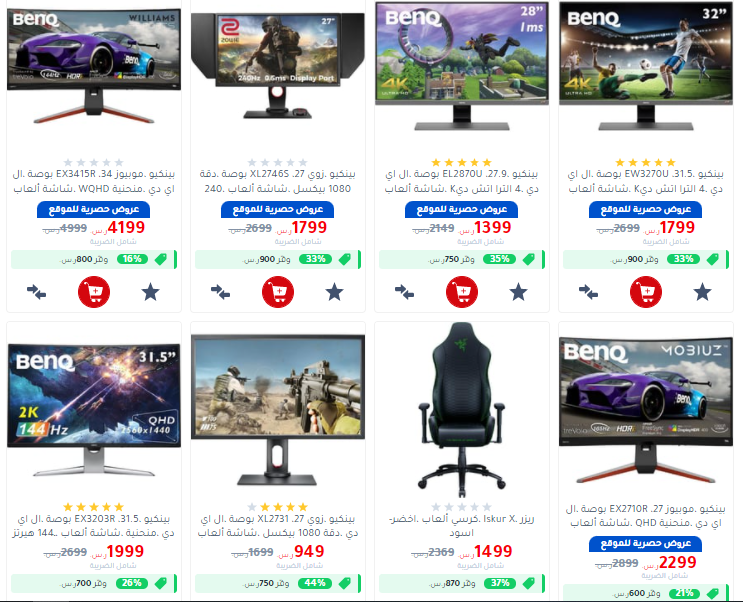The width and height of the screenshot is (743, 602).
Task: Favorite the EW3270U monitor with star icon
Action: [702, 292]
